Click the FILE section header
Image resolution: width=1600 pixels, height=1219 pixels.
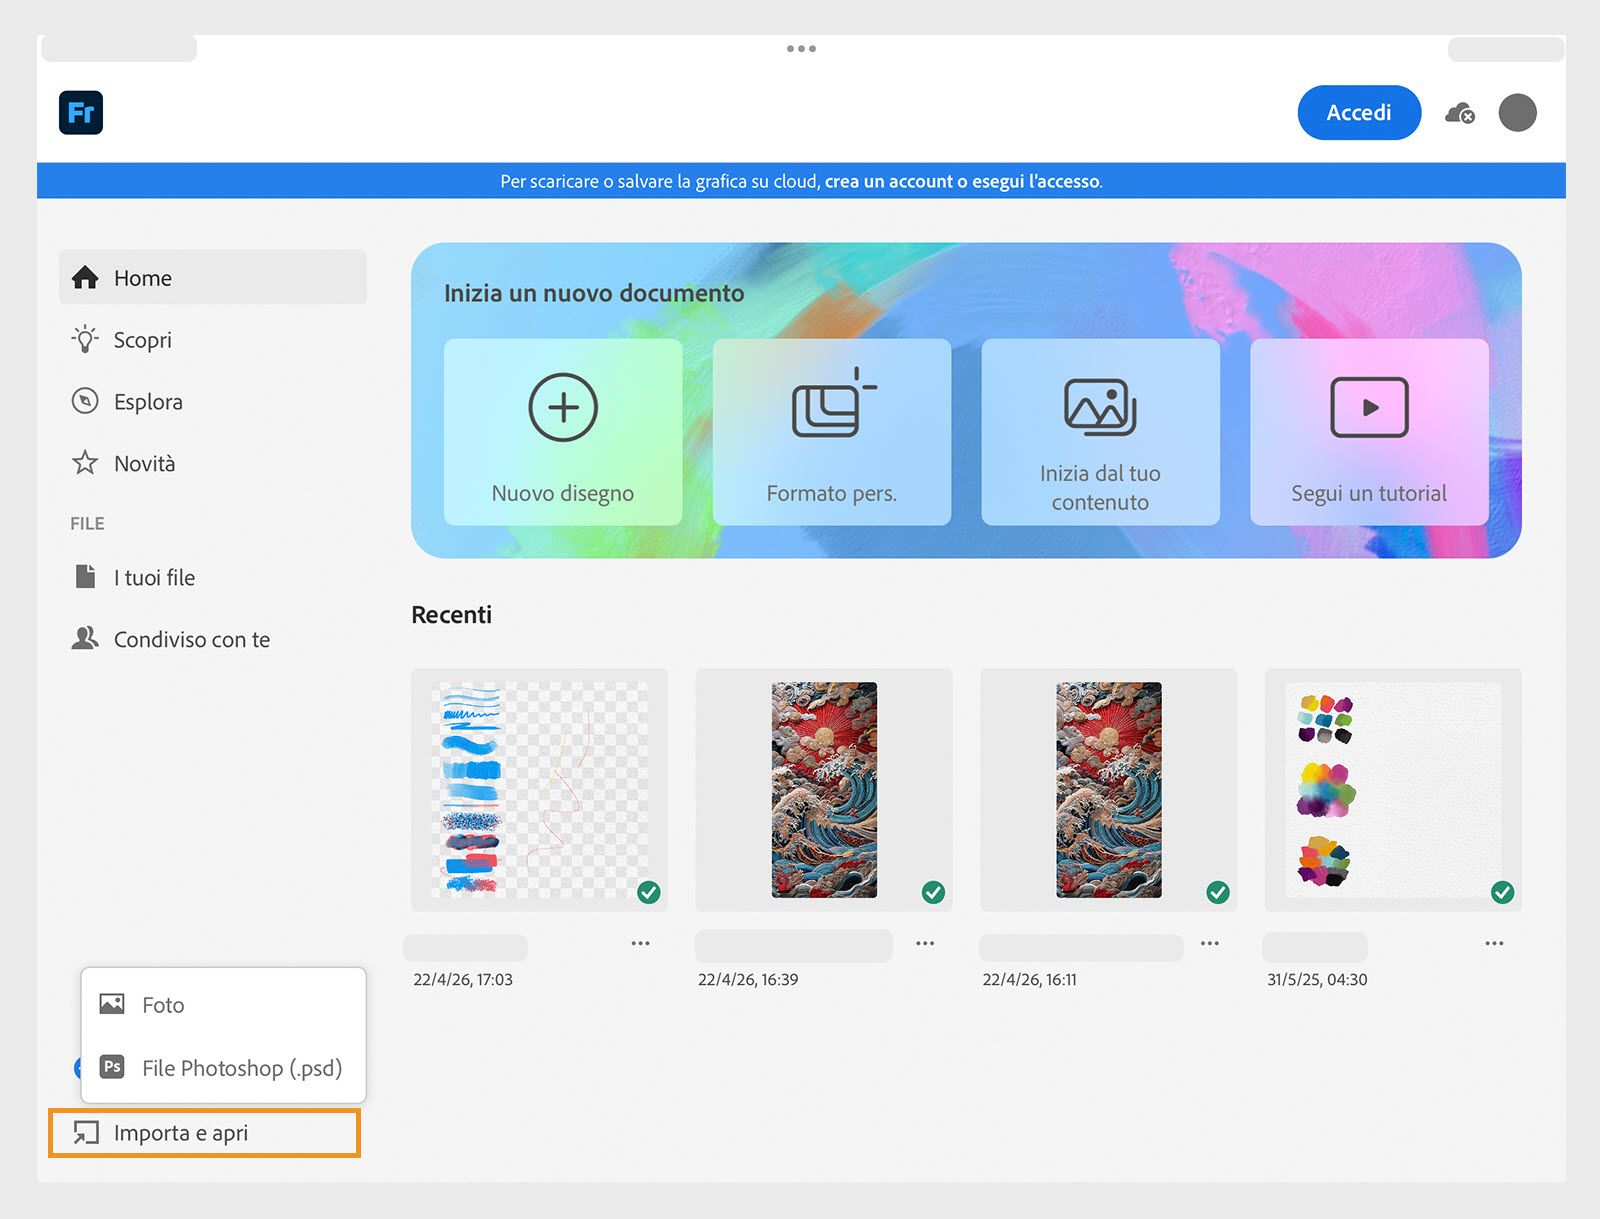87,523
